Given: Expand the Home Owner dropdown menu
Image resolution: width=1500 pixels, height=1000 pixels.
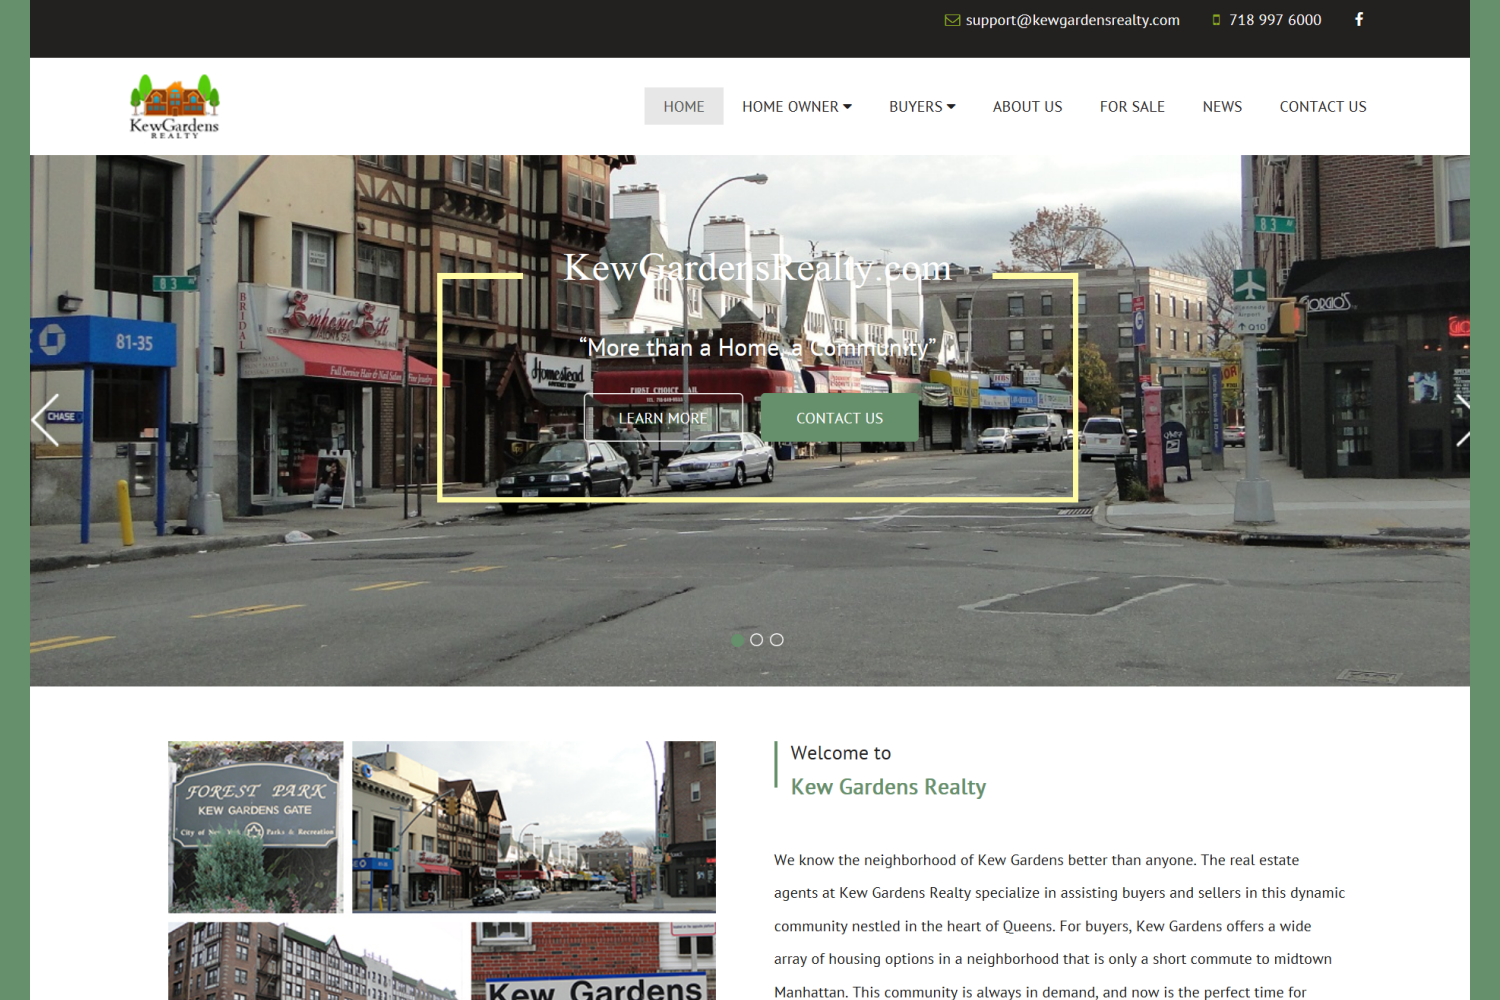Looking at the screenshot, I should (796, 107).
